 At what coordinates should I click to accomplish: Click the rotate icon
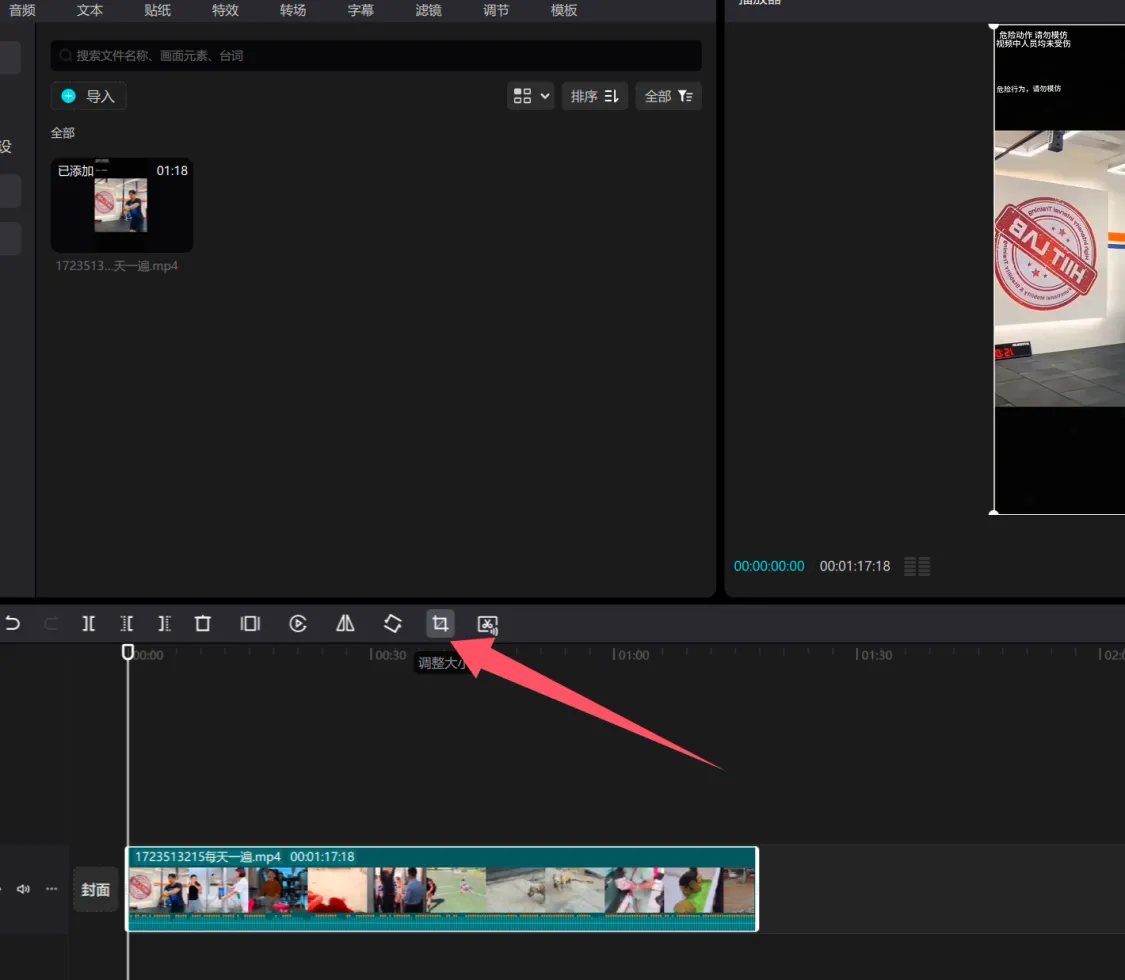[x=393, y=624]
